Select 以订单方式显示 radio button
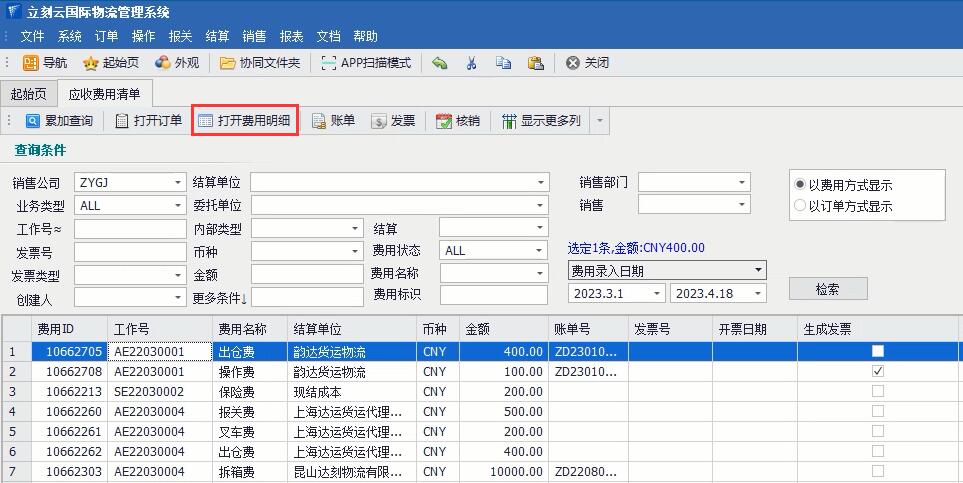This screenshot has width=963, height=483. (x=800, y=206)
